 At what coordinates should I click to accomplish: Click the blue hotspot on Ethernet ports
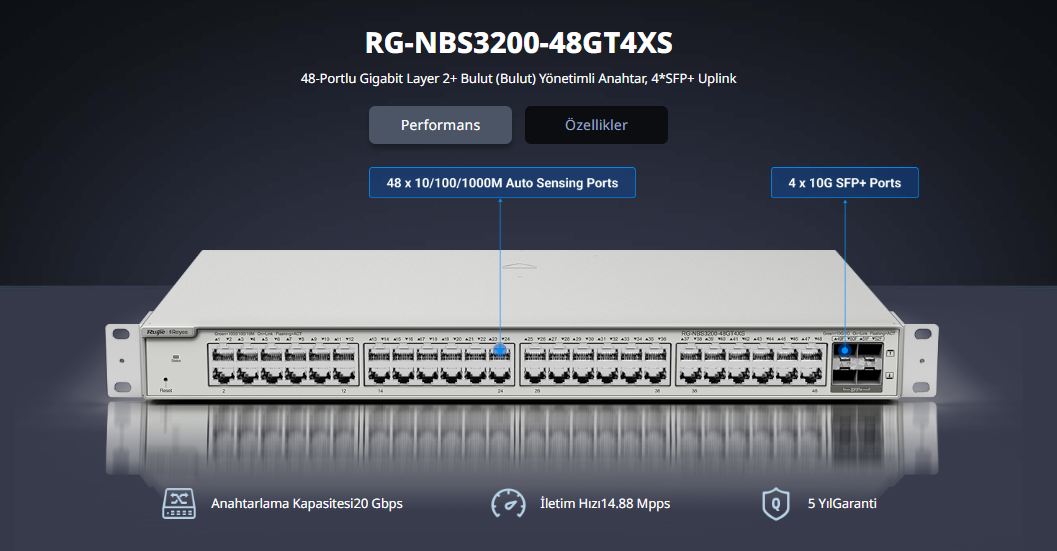click(x=499, y=351)
